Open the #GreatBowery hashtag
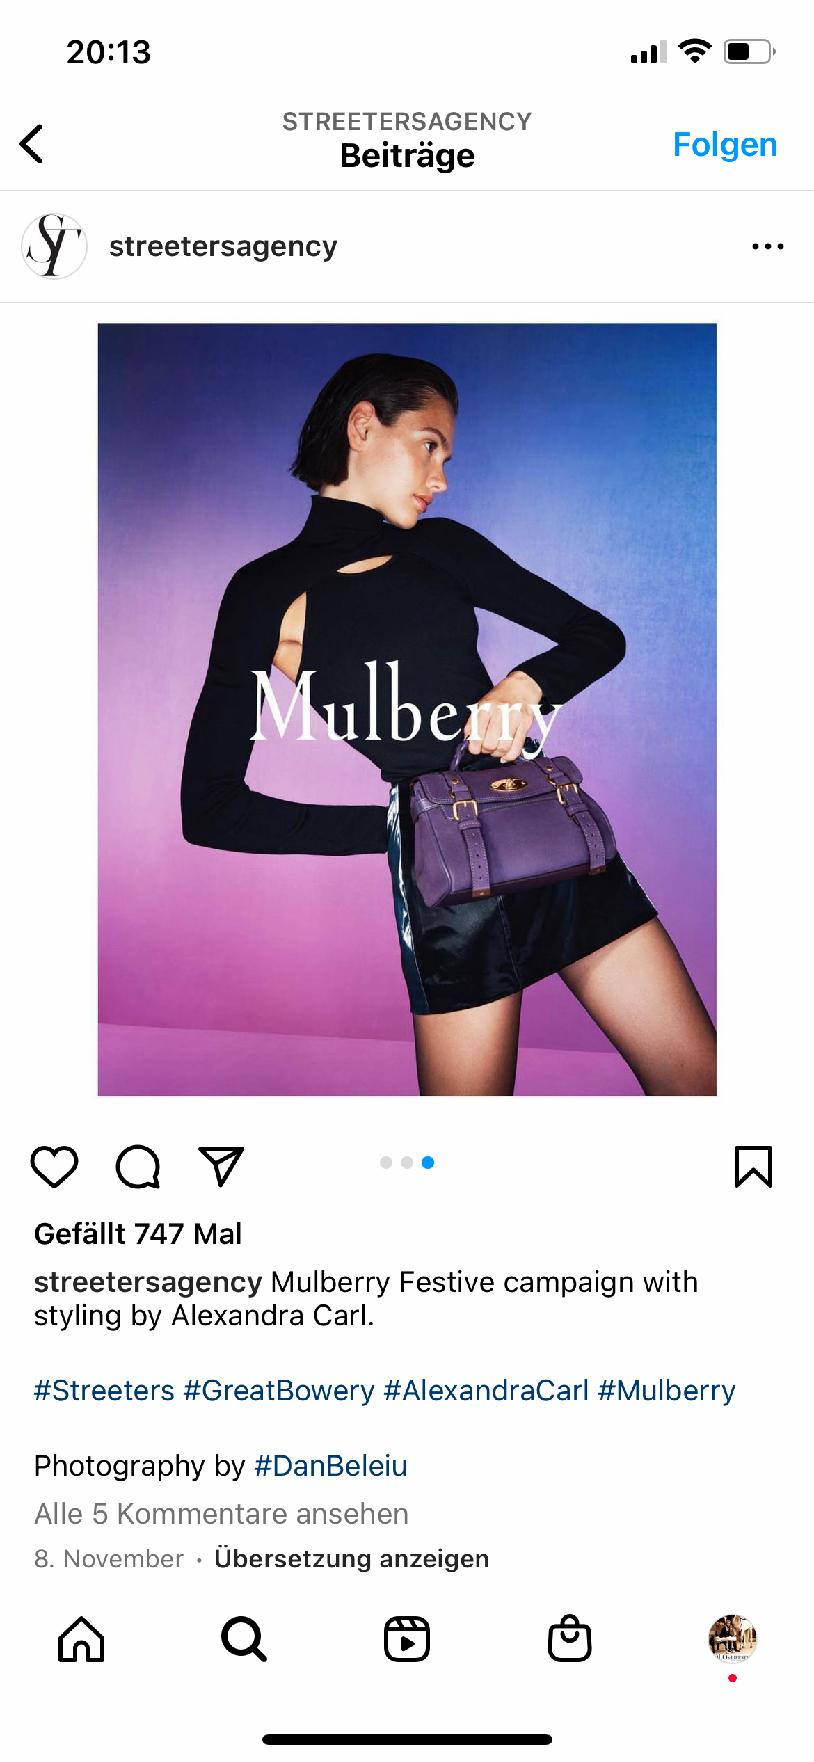This screenshot has width=814, height=1762. pyautogui.click(x=279, y=1390)
